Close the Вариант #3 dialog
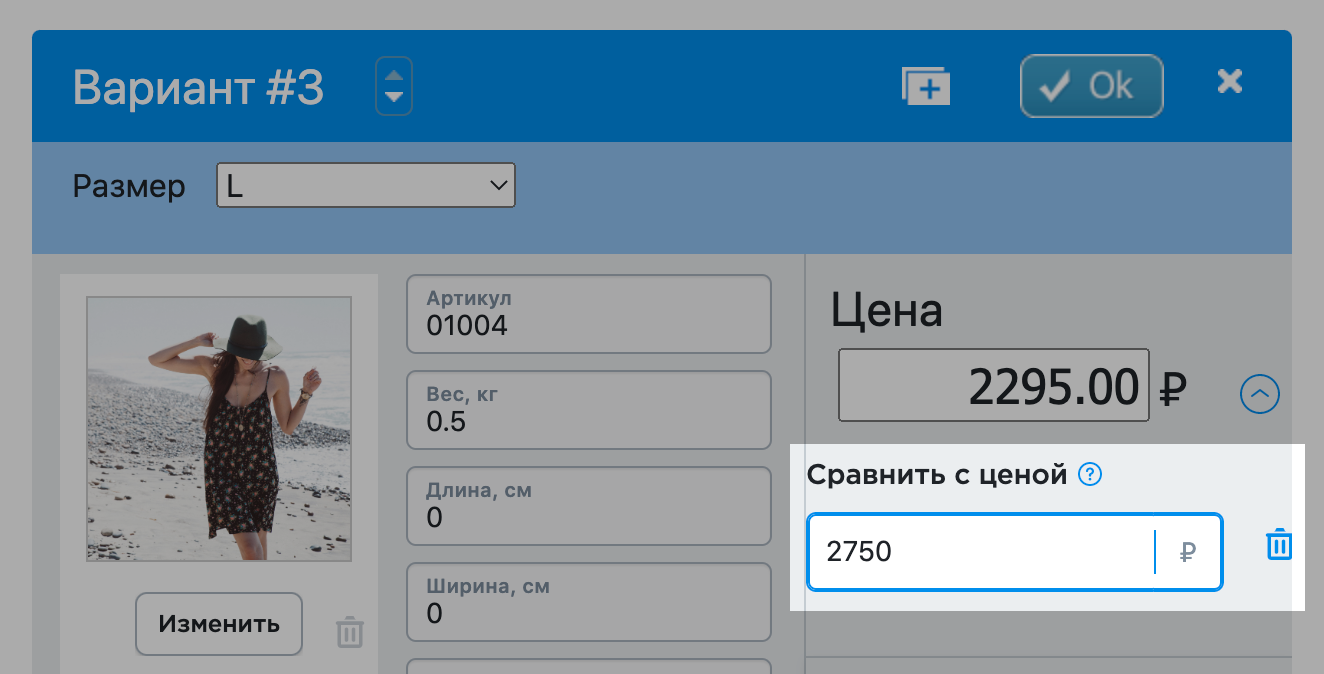This screenshot has width=1324, height=674. (x=1229, y=82)
